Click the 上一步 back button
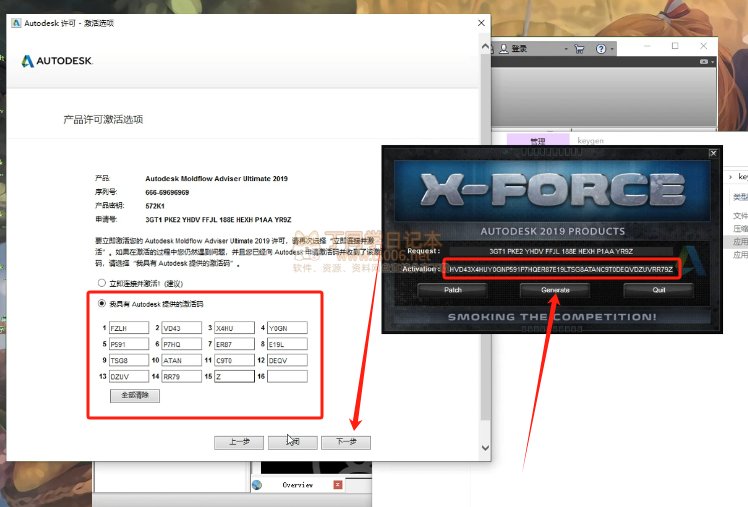This screenshot has width=748, height=507. pos(239,442)
